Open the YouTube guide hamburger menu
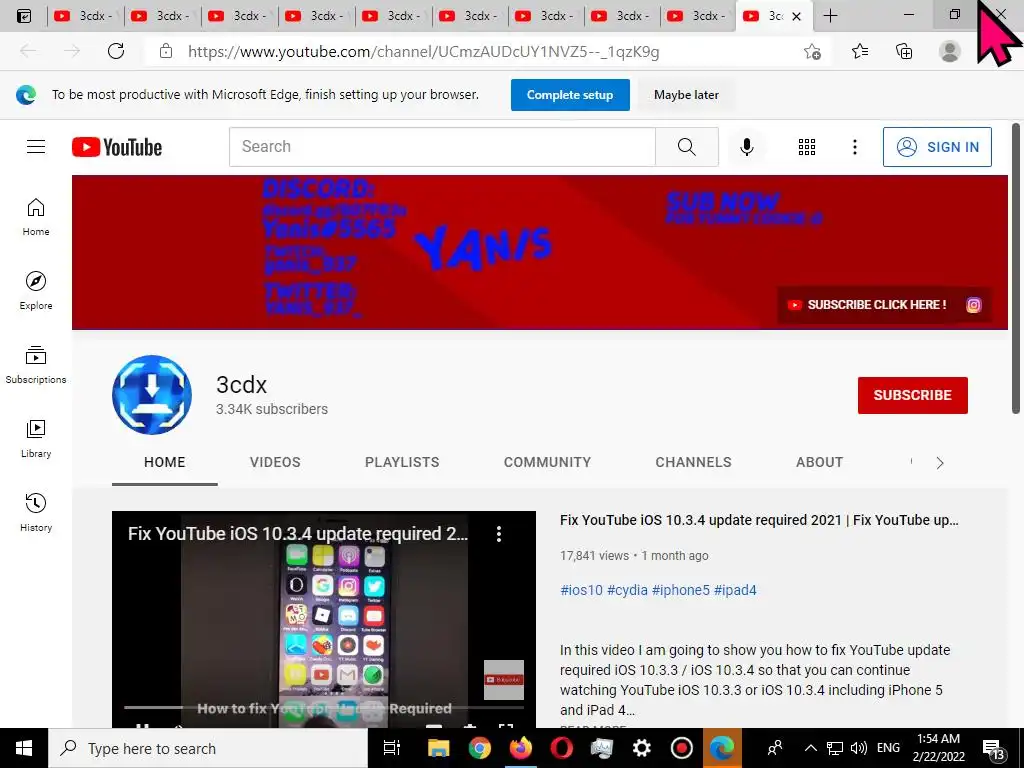The width and height of the screenshot is (1024, 768). pyautogui.click(x=36, y=147)
